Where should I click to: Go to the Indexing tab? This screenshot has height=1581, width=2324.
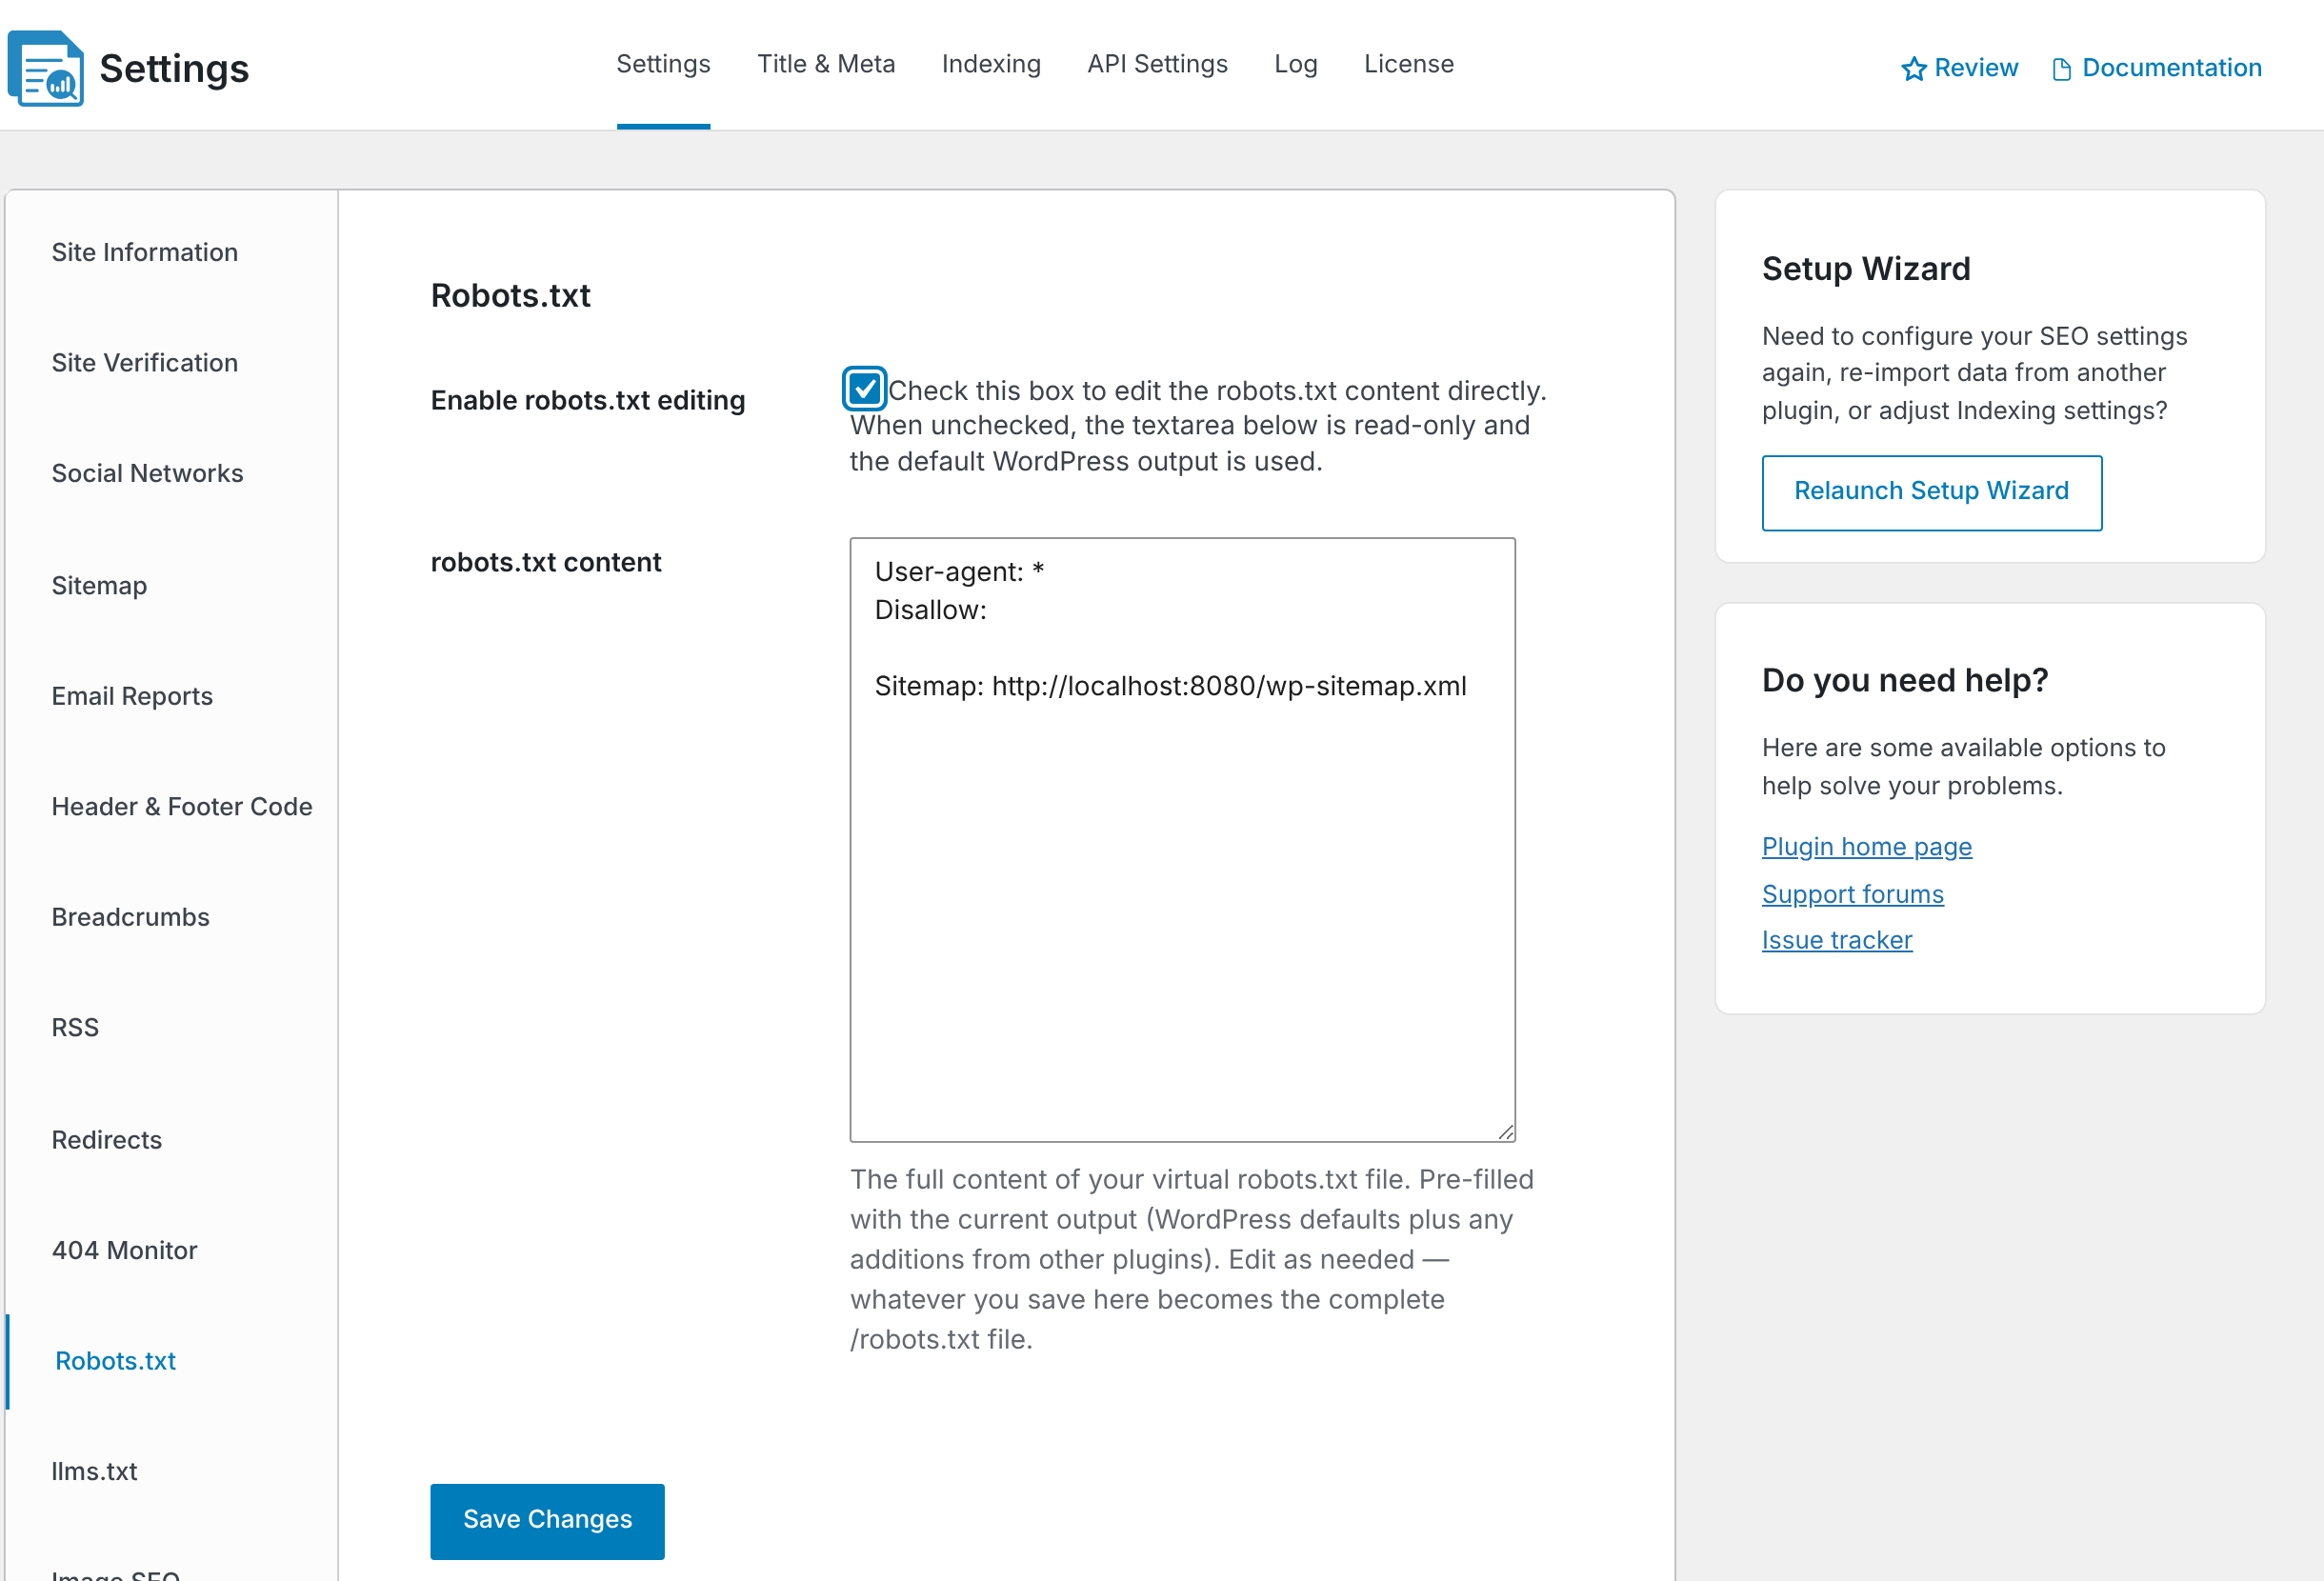point(991,64)
